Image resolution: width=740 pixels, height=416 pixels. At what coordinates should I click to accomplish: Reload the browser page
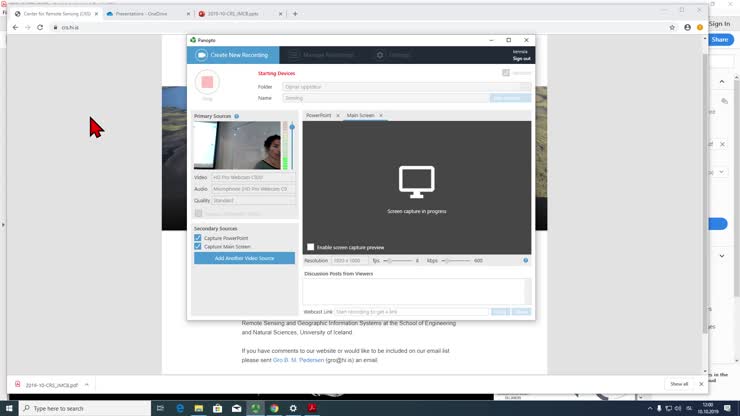(40, 27)
